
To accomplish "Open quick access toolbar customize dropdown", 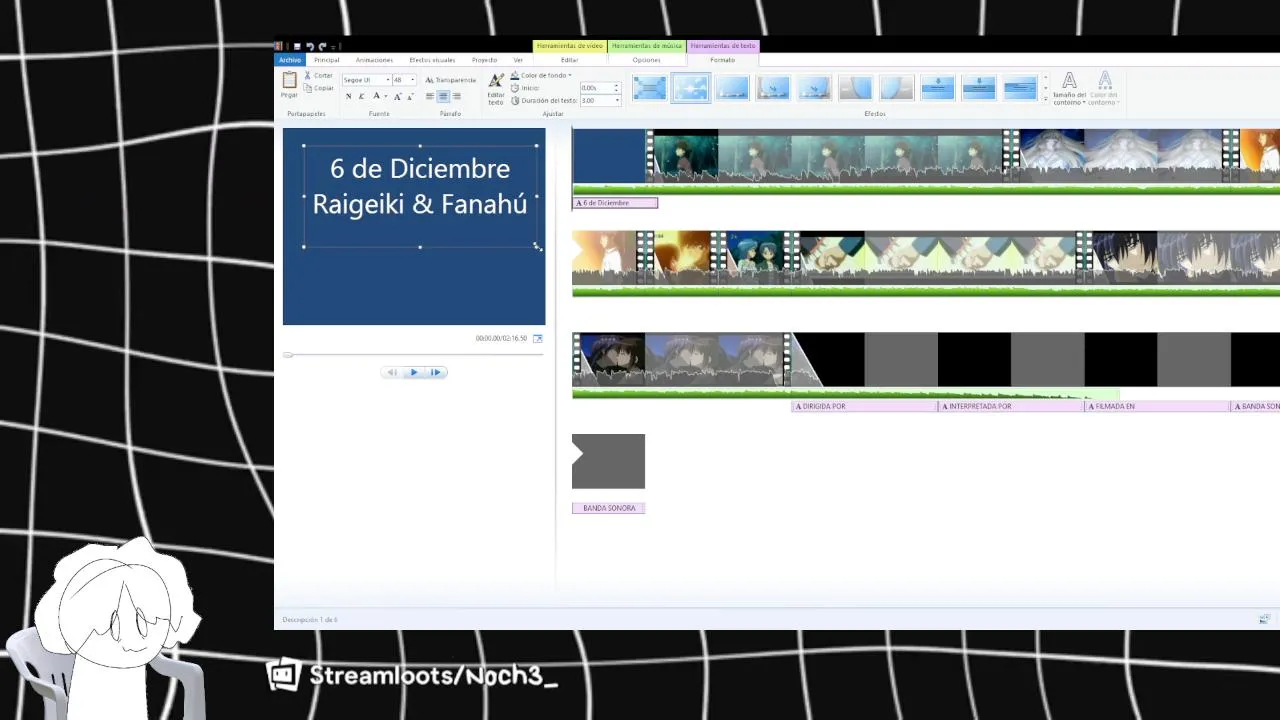I will pyautogui.click(x=334, y=47).
